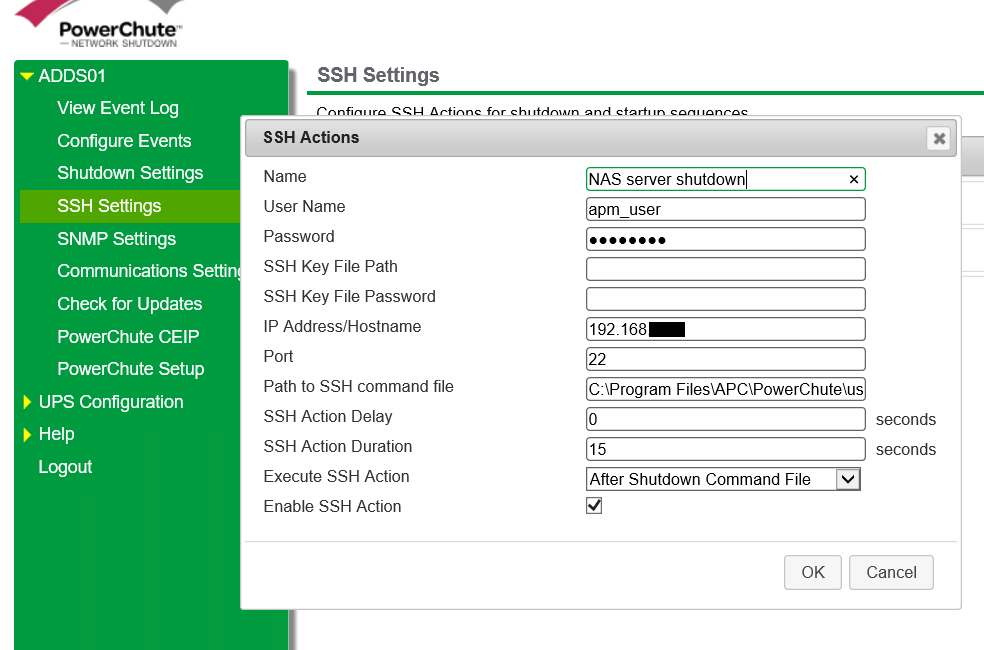Toggle the Enable SSH Action checkbox
Image resolution: width=984 pixels, height=650 pixels.
(x=594, y=506)
